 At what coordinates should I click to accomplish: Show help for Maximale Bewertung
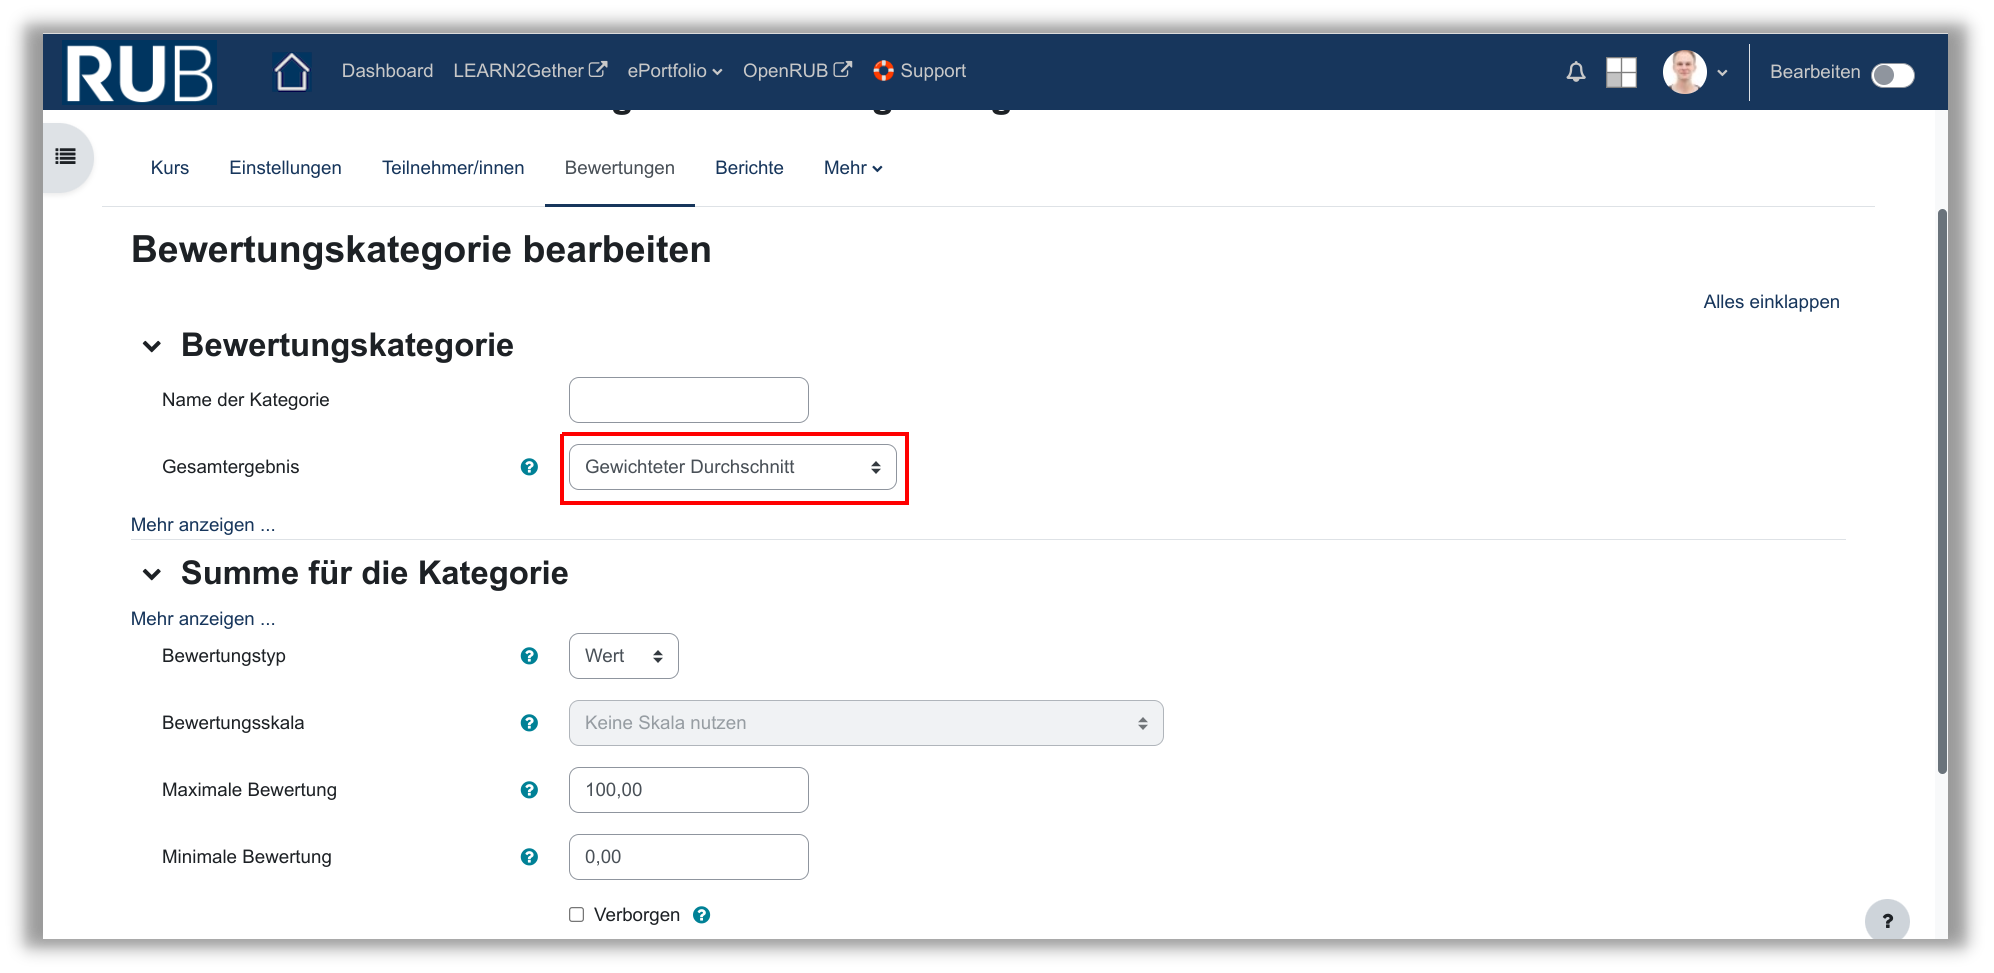529,790
